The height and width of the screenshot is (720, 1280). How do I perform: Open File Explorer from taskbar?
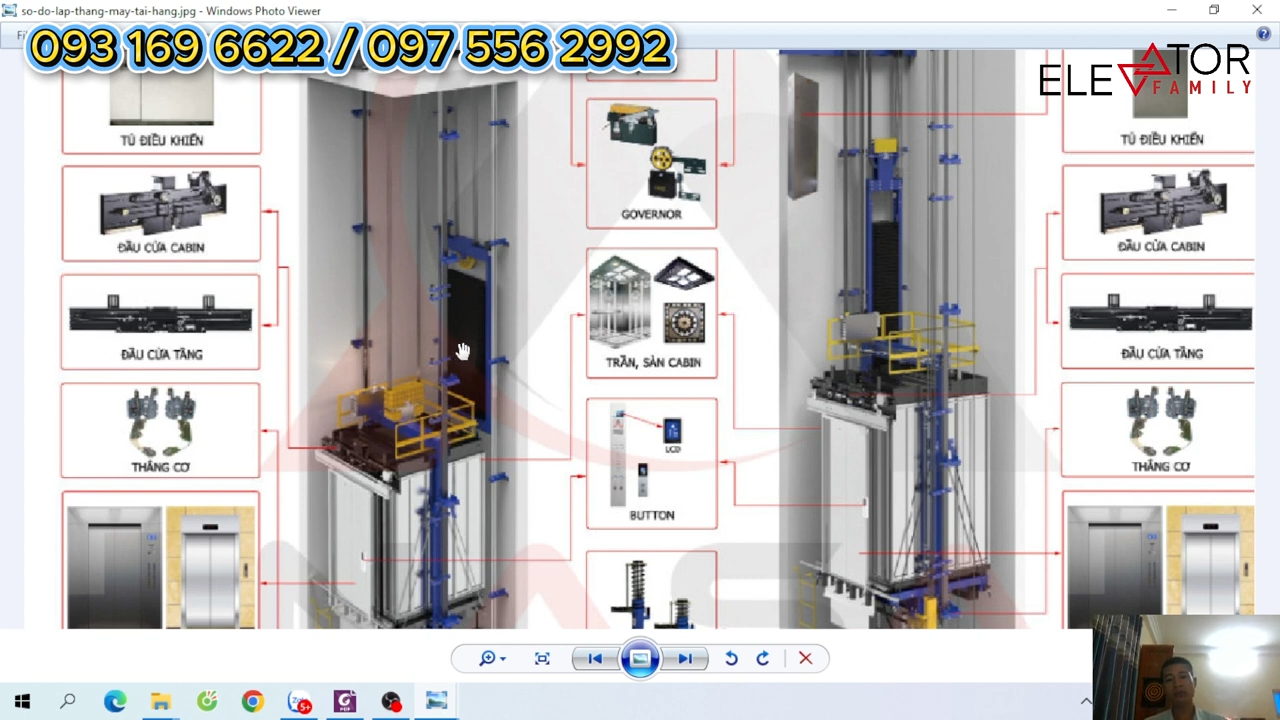pyautogui.click(x=160, y=701)
